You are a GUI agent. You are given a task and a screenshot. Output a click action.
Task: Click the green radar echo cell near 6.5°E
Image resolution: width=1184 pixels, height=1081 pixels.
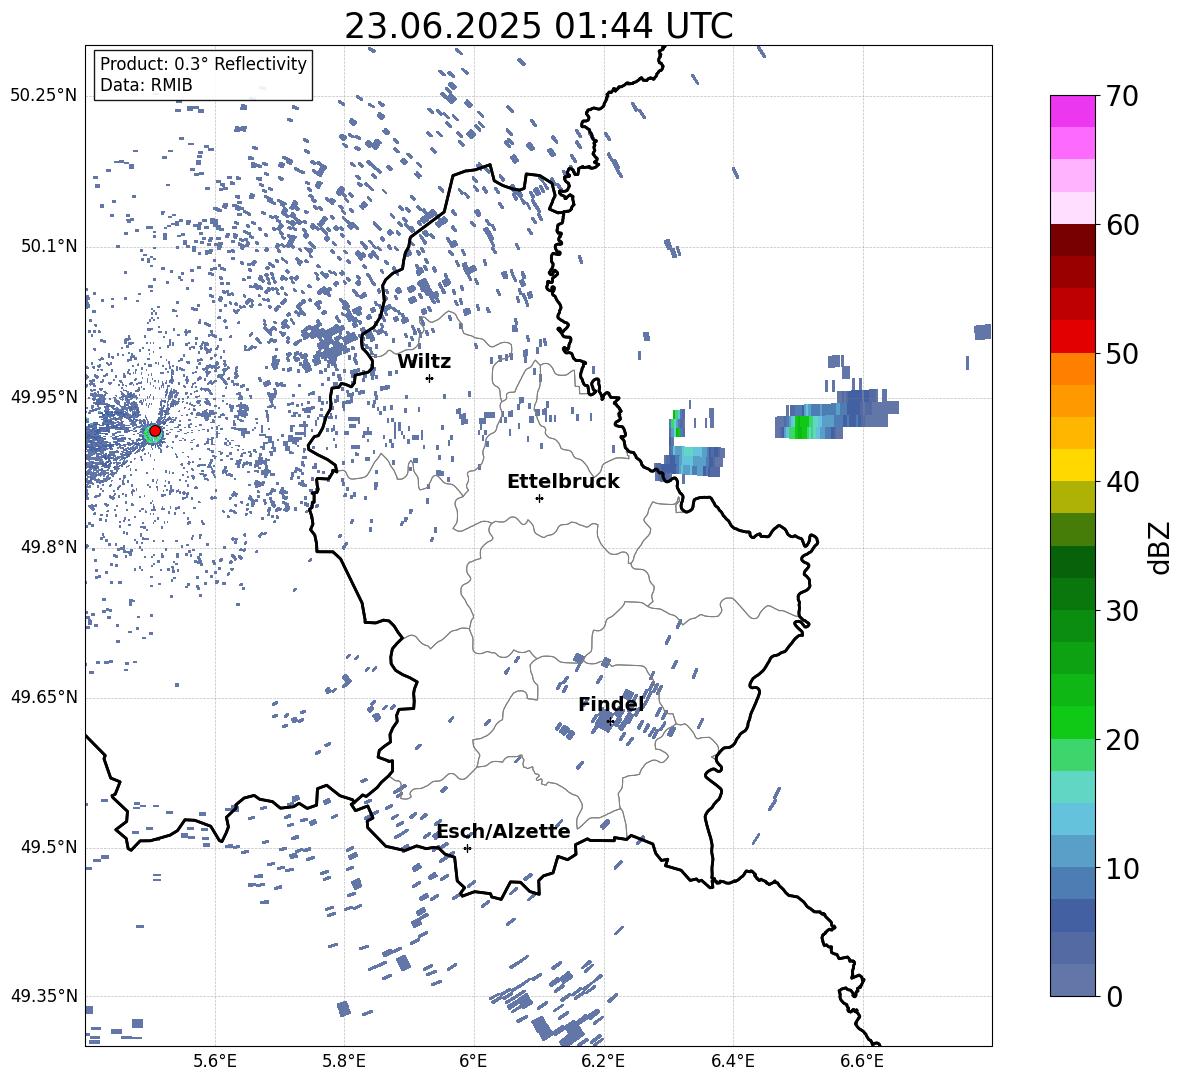tap(803, 427)
